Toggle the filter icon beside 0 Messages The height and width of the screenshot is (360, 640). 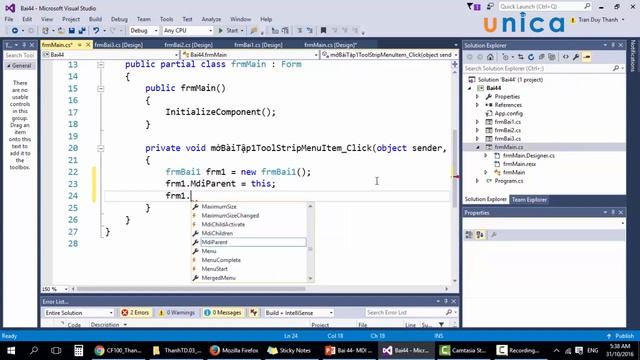click(254, 313)
